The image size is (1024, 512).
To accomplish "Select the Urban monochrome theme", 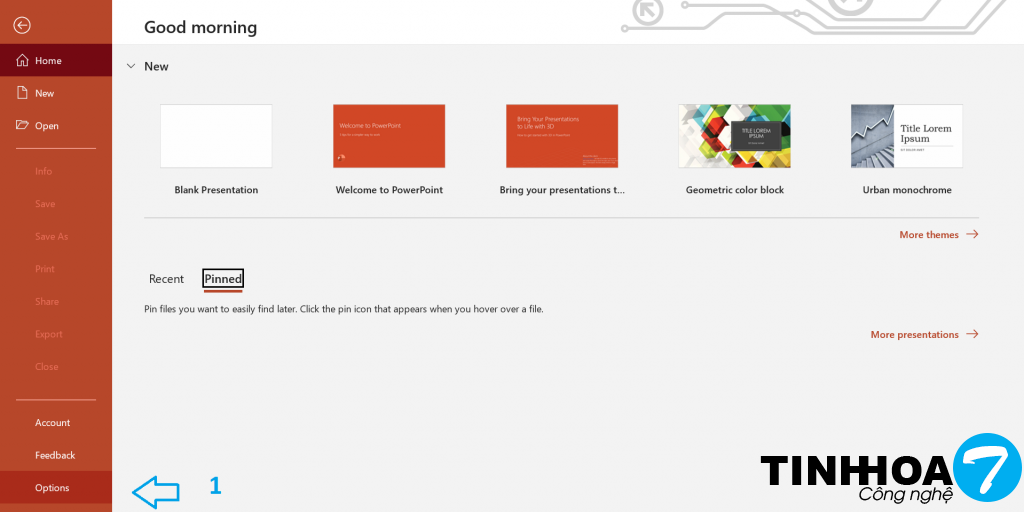I will pos(907,136).
